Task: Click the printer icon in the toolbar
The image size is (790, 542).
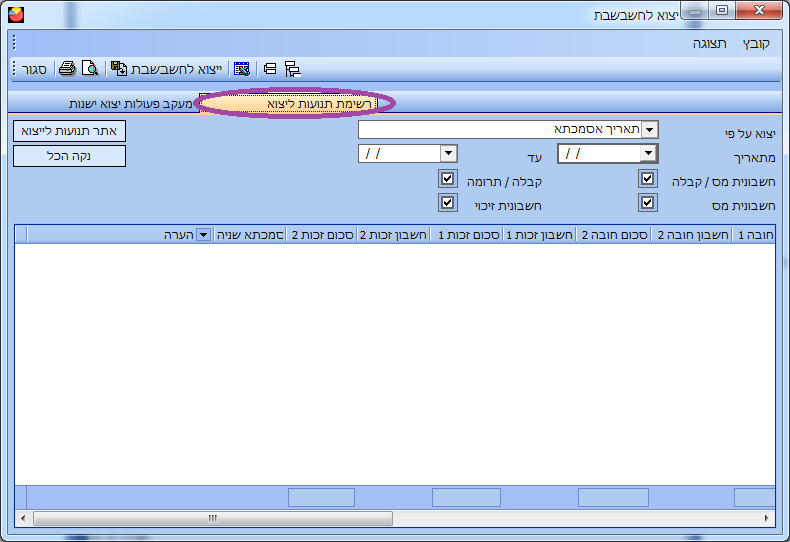Action: coord(67,69)
